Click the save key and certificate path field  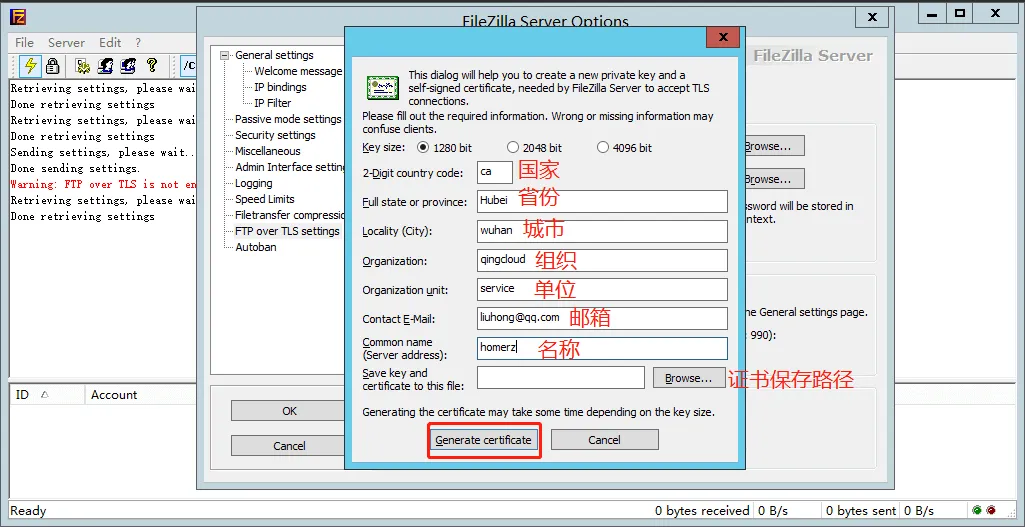pyautogui.click(x=561, y=378)
